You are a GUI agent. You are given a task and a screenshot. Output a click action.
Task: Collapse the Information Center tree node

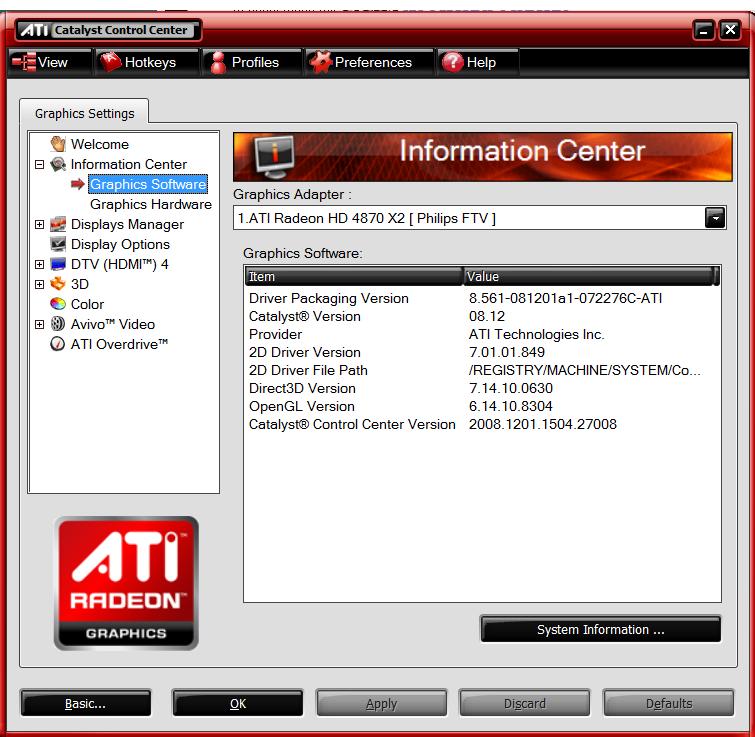point(39,165)
